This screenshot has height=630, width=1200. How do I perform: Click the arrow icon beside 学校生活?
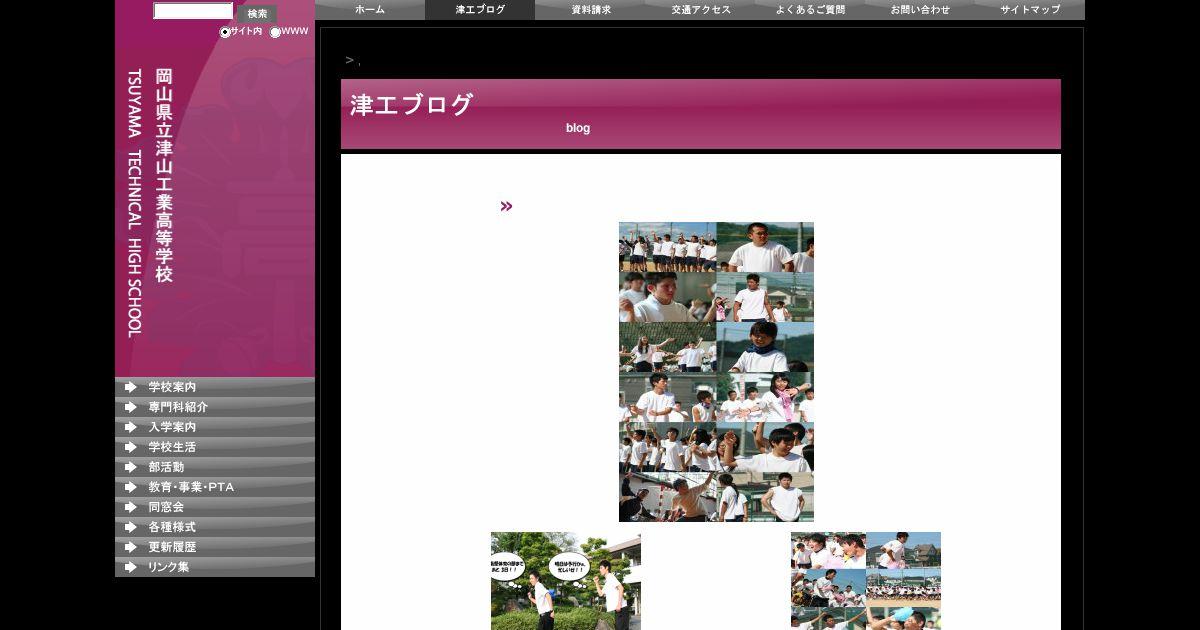[x=130, y=447]
